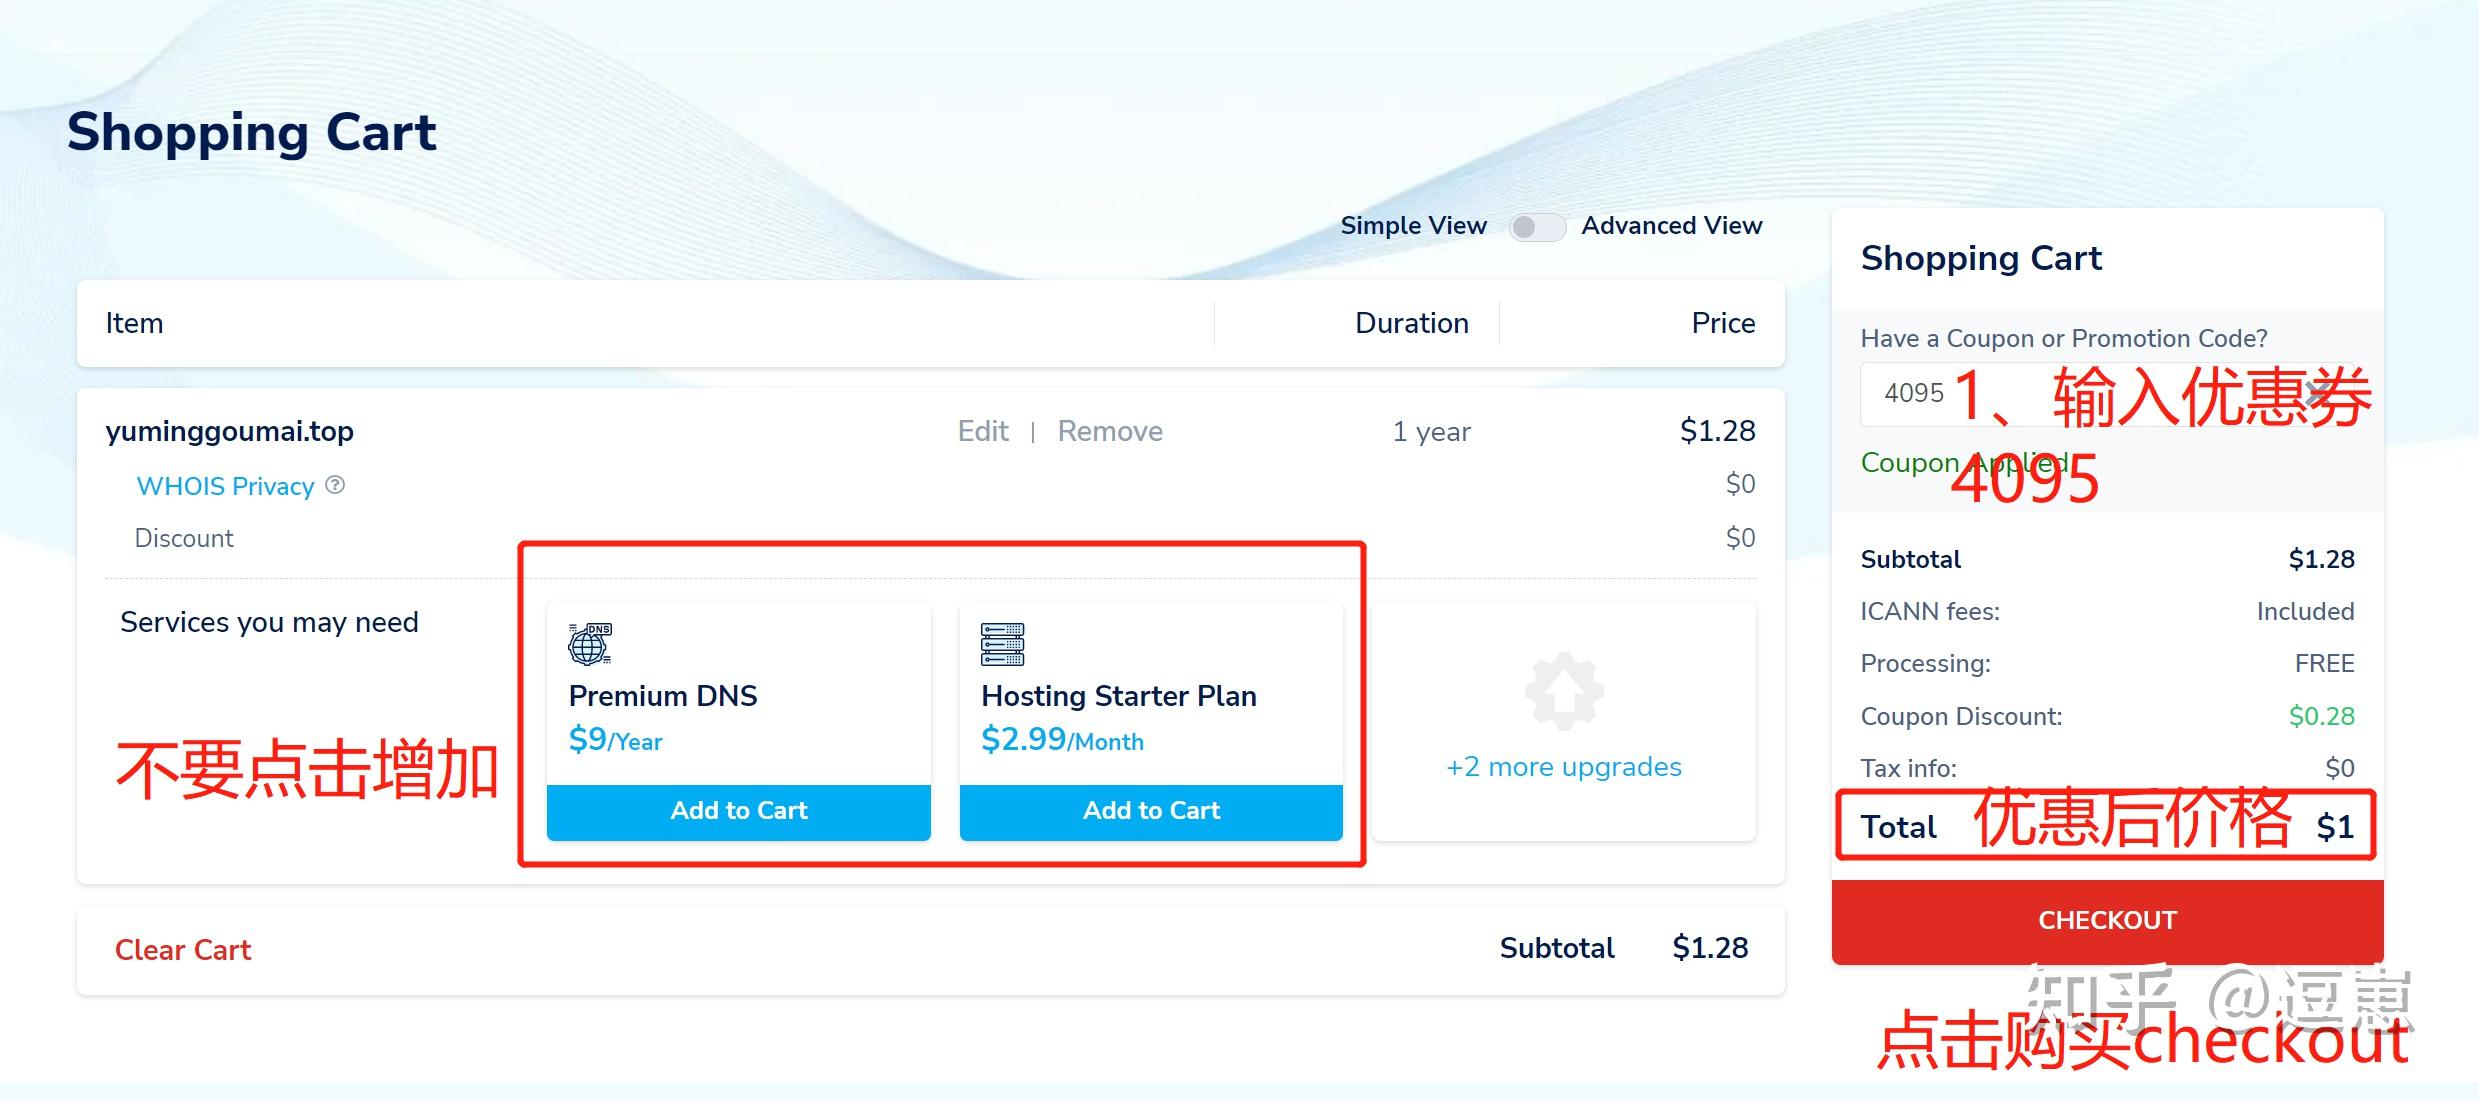The image size is (2479, 1101).
Task: Click the WHOIS Privacy help question icon
Action: 335,485
